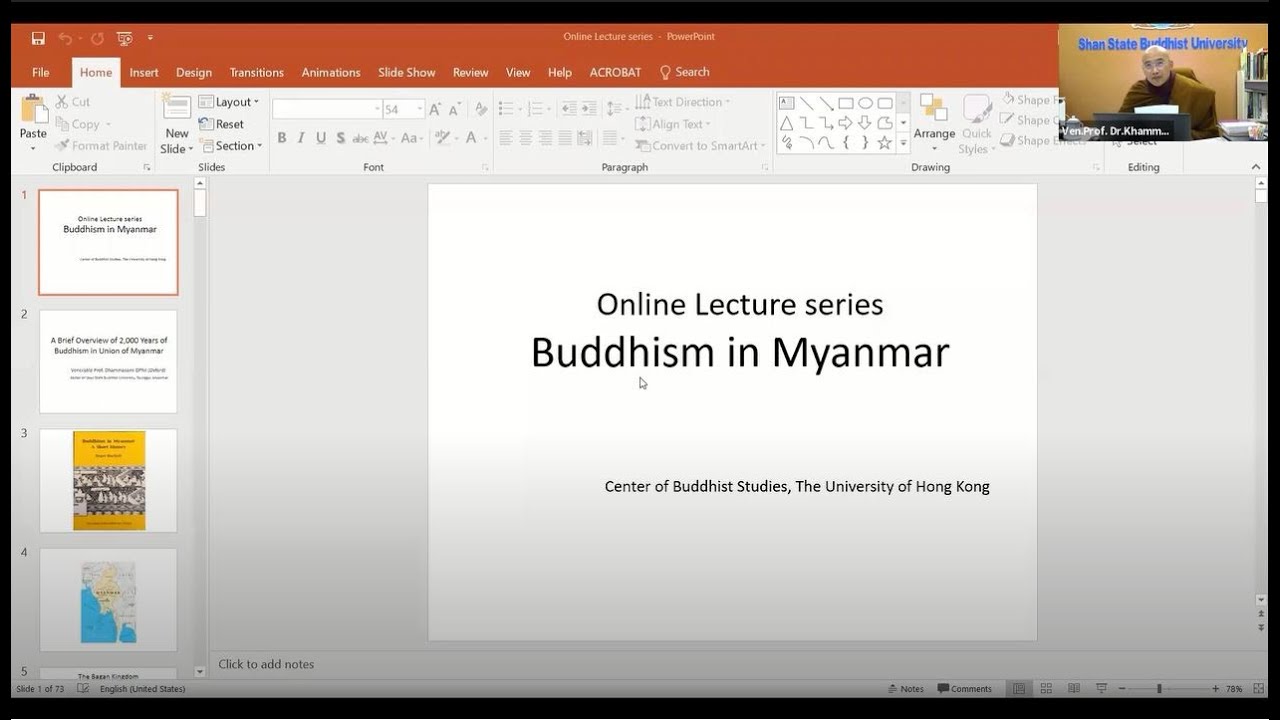Collapse the ribbon with the caret arrow
This screenshot has width=1280, height=720.
(1257, 166)
